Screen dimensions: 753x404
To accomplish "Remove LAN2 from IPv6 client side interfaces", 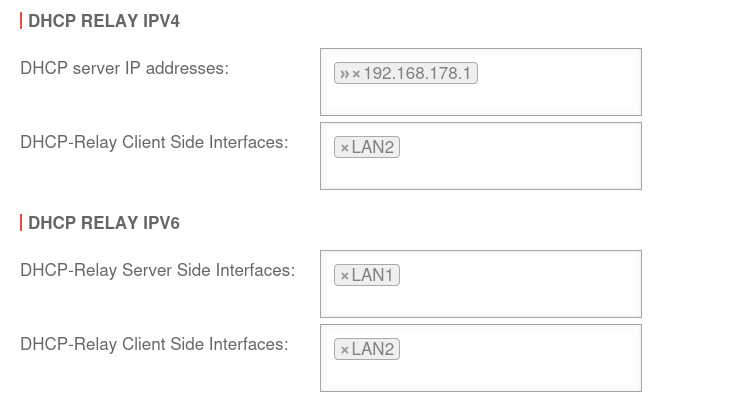I will pyautogui.click(x=344, y=350).
